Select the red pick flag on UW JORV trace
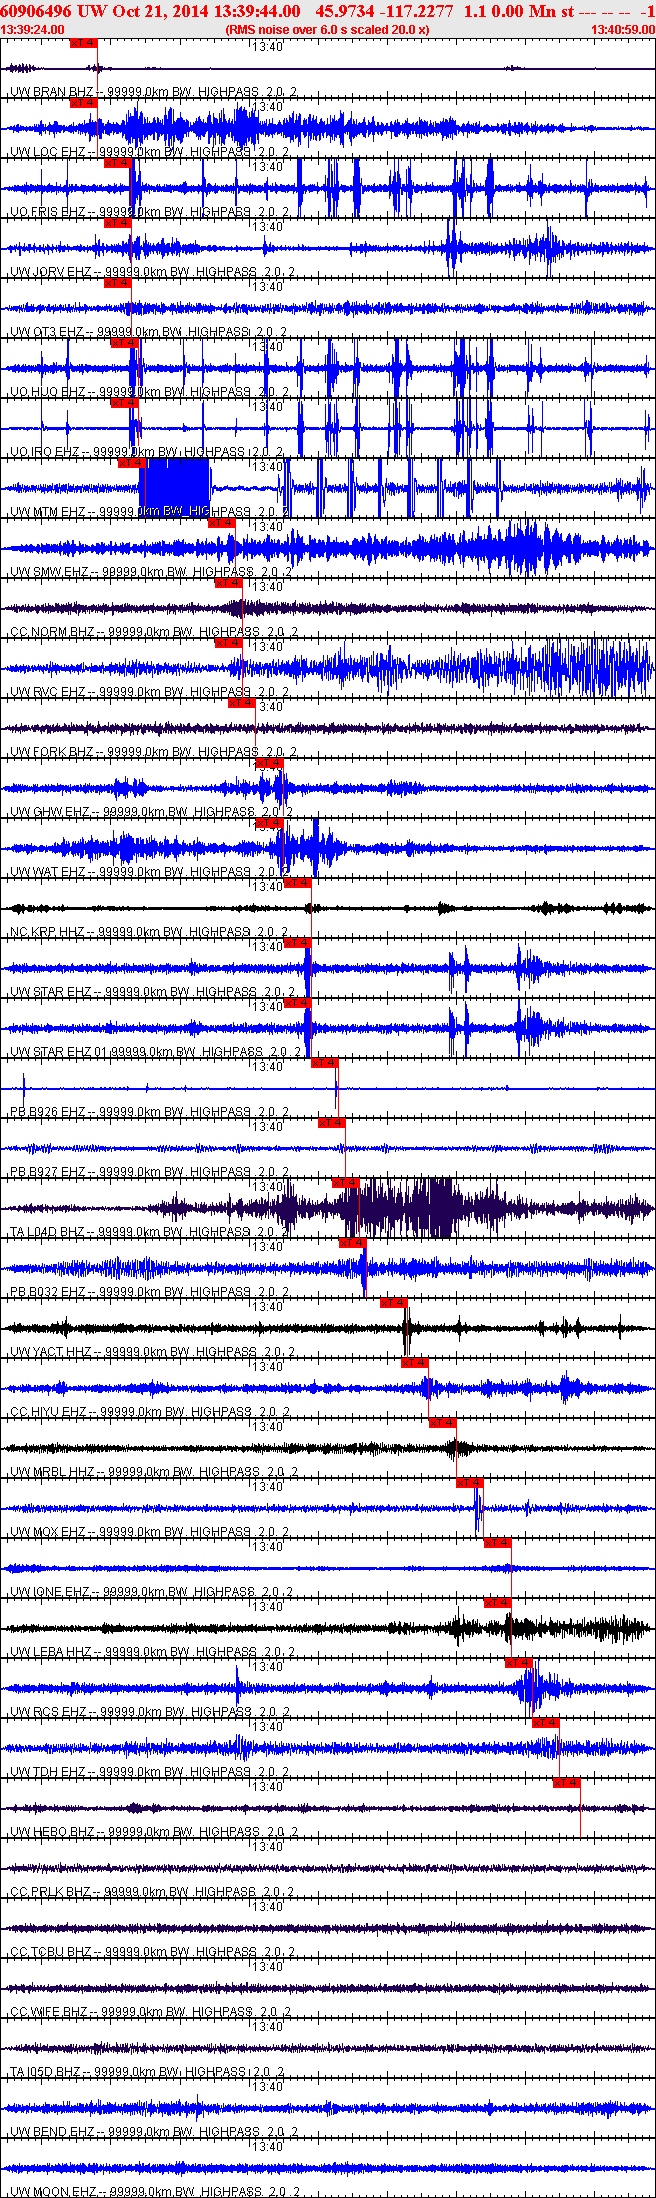The image size is (656, 2198). [118, 223]
